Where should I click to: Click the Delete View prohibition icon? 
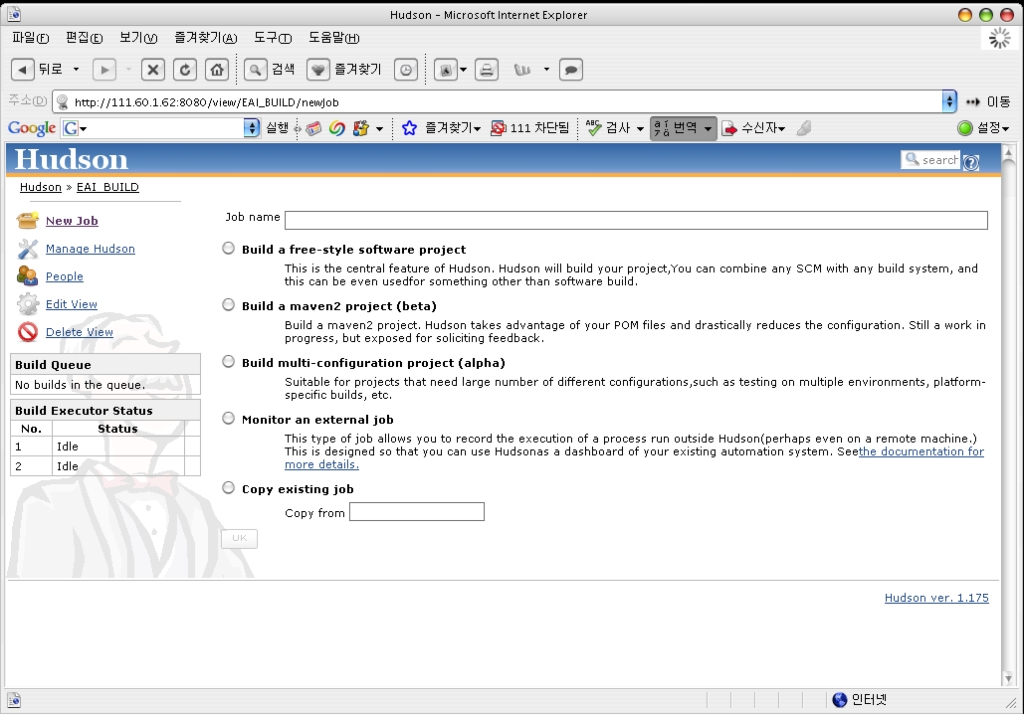pos(27,332)
